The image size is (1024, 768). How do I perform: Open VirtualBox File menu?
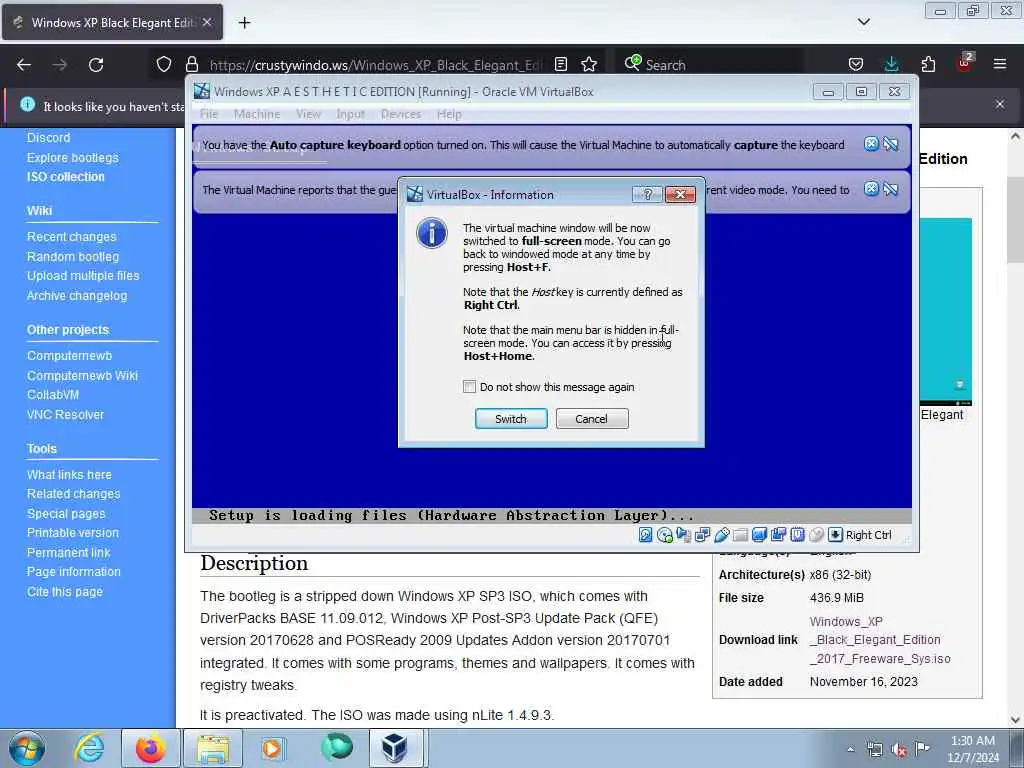coord(209,114)
